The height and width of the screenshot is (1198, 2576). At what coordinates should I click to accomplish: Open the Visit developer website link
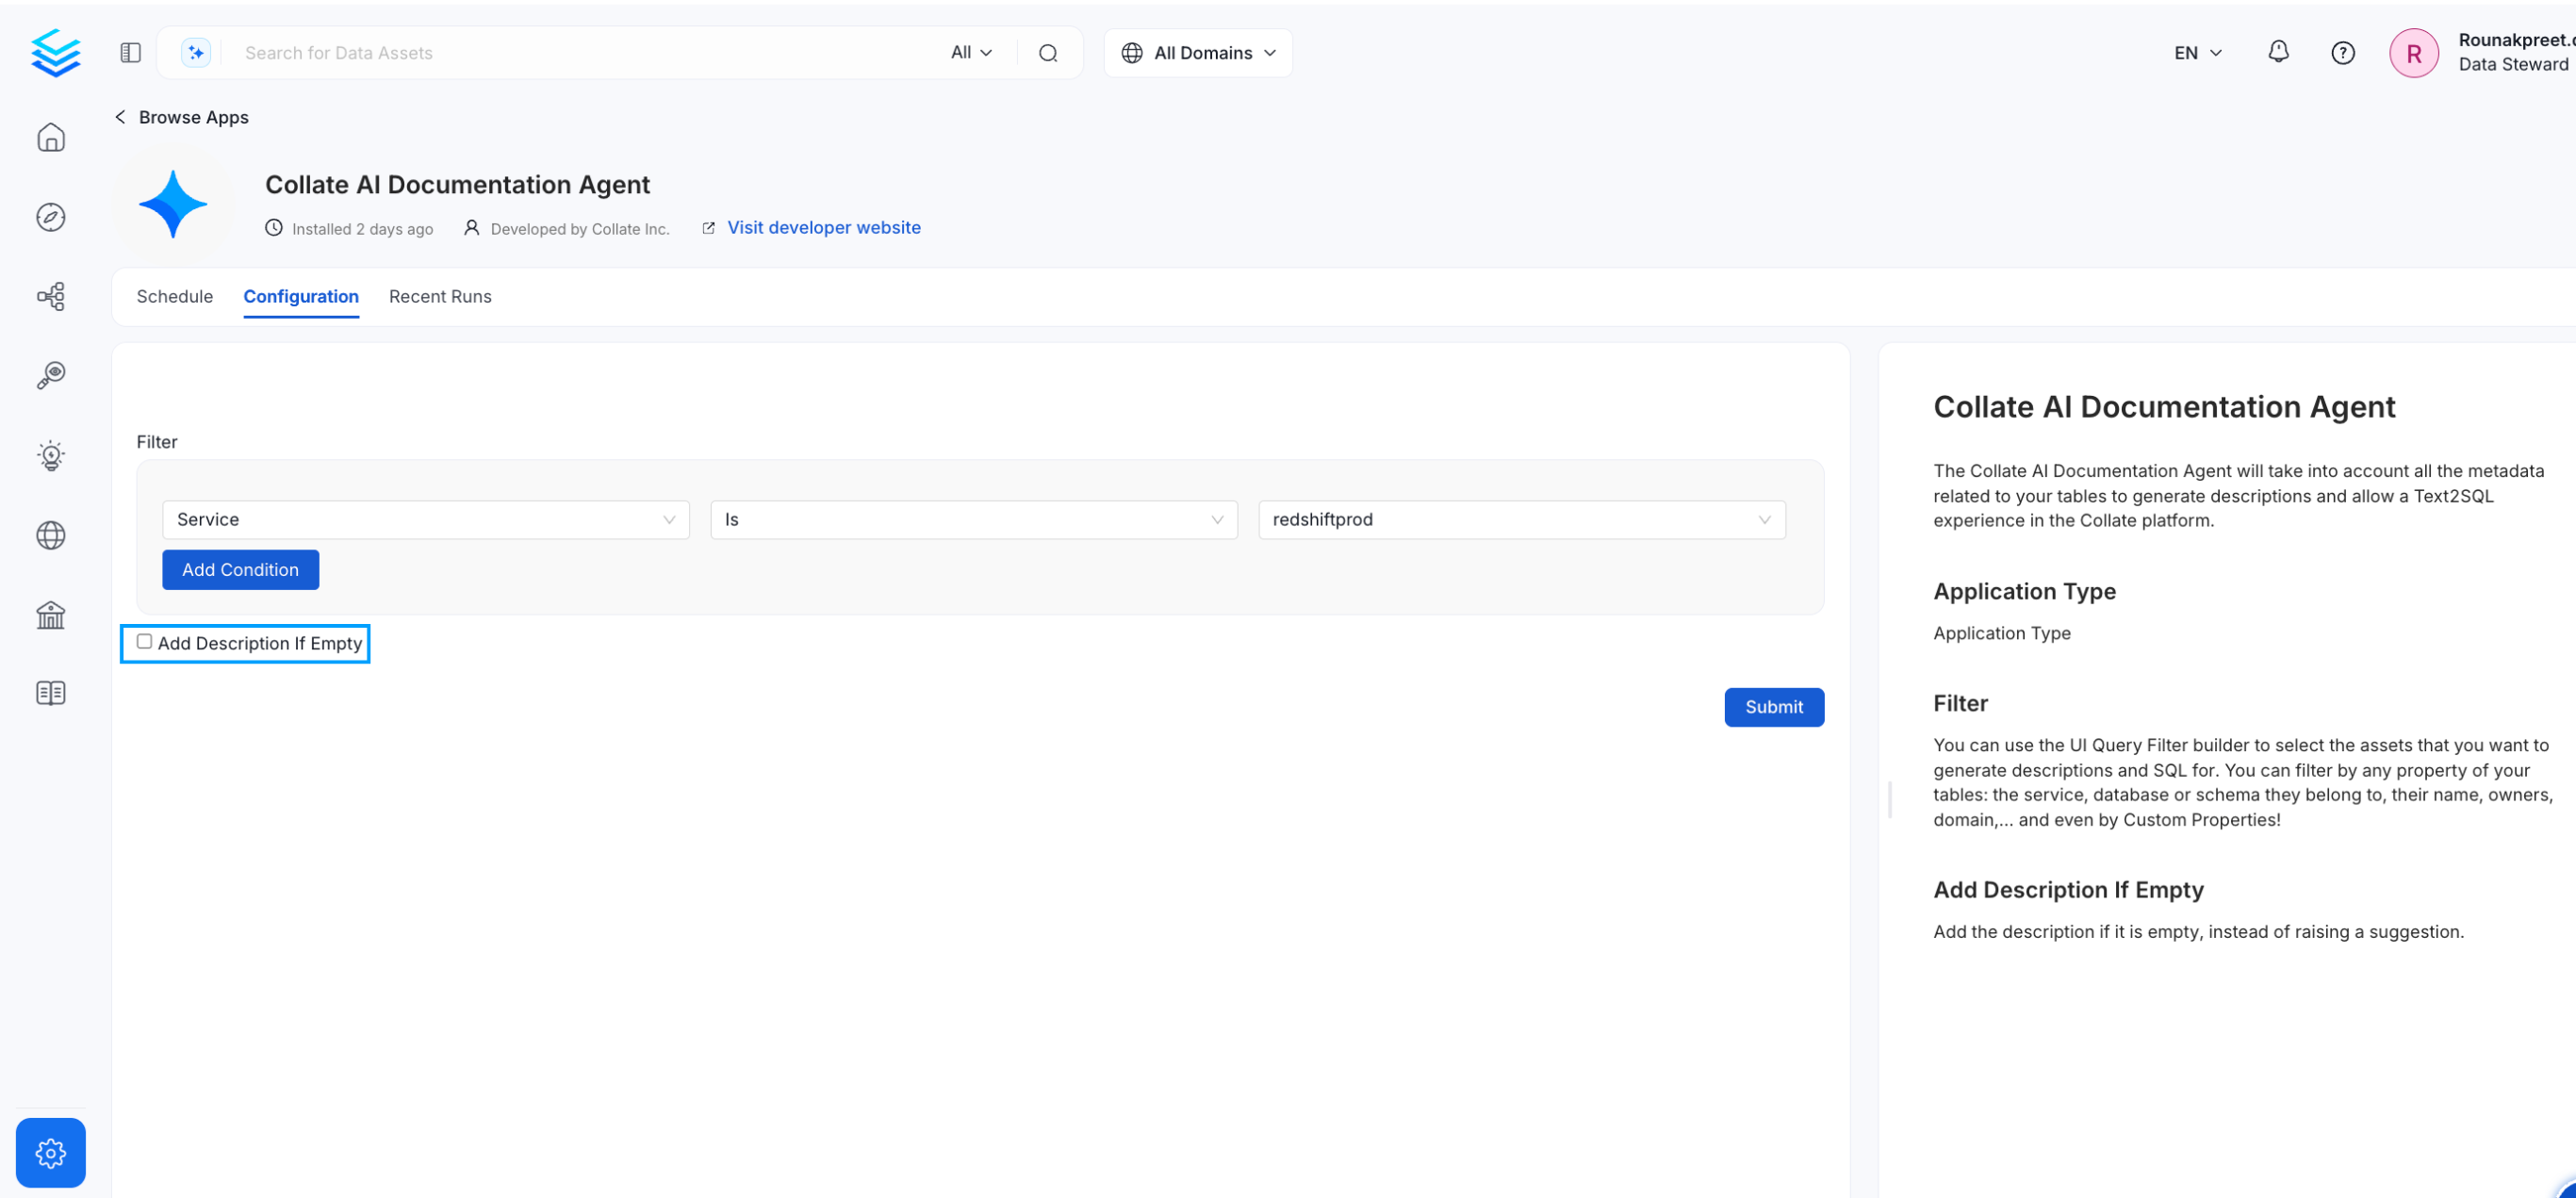click(823, 227)
